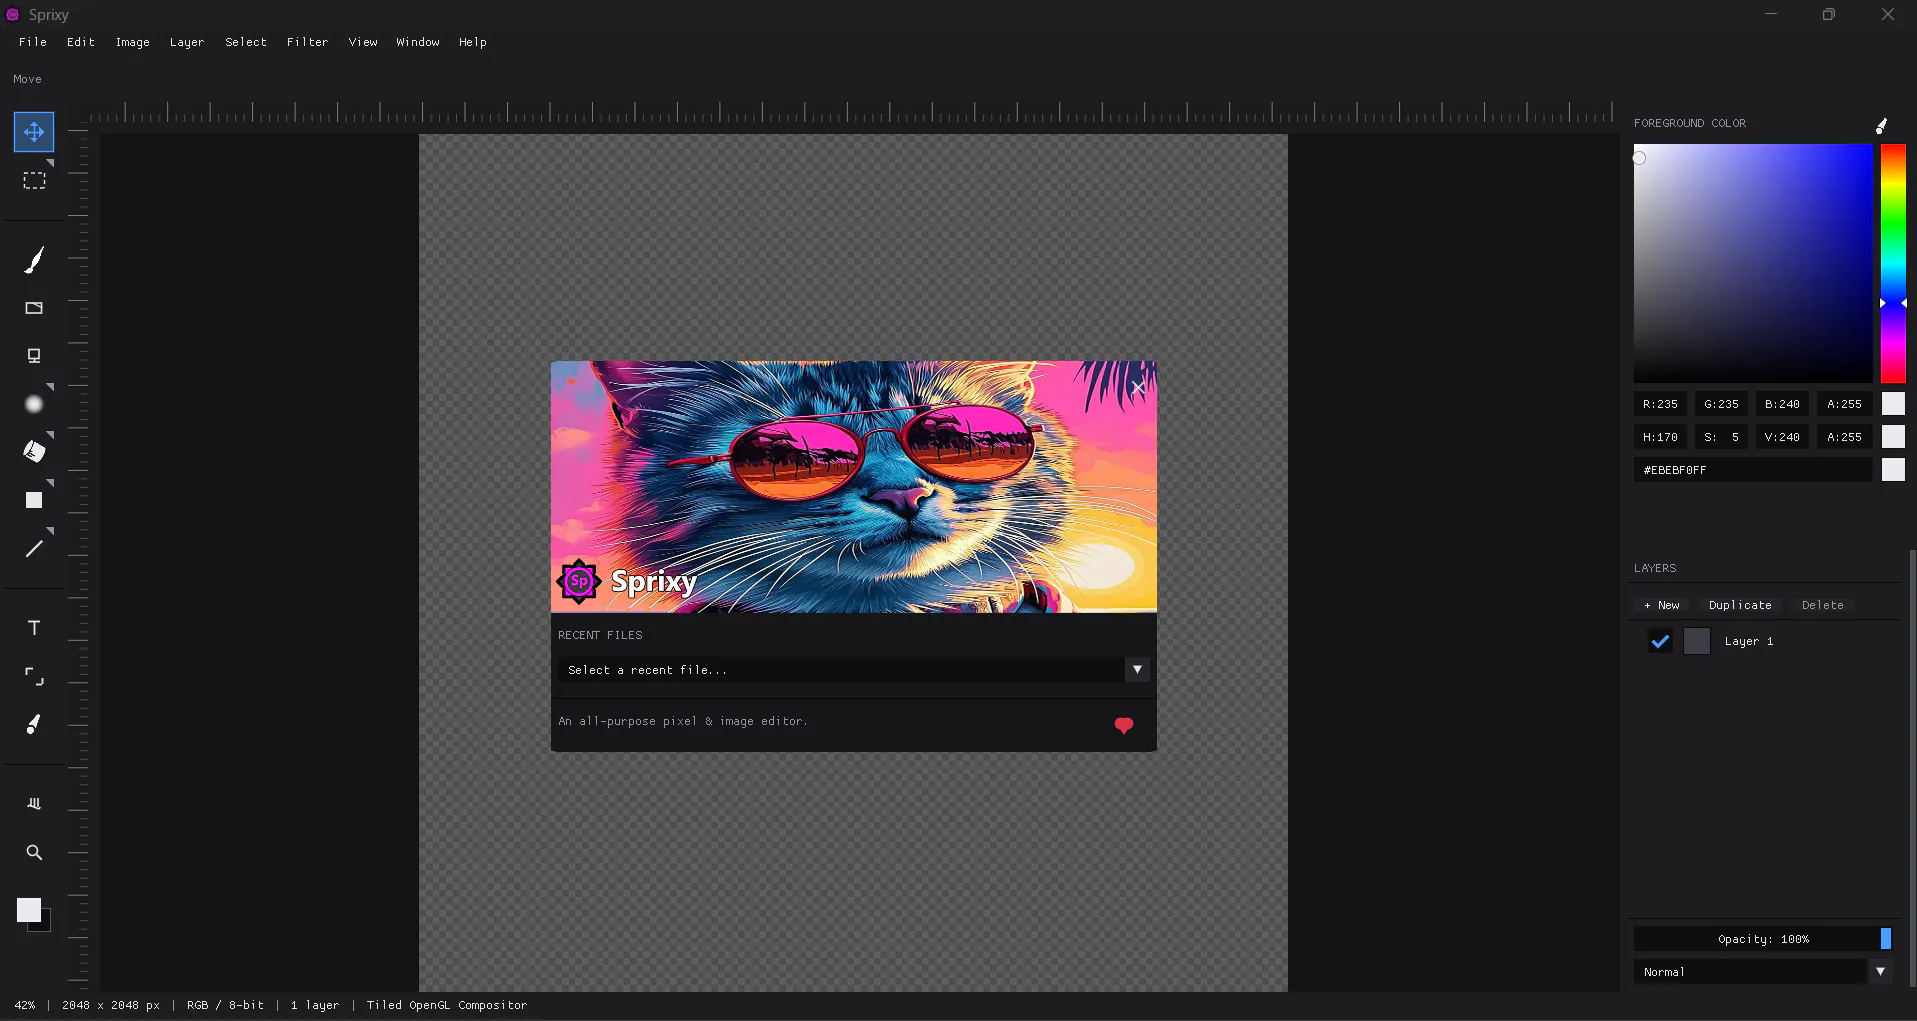Click the A:255 alpha field in HSV row

1844,437
